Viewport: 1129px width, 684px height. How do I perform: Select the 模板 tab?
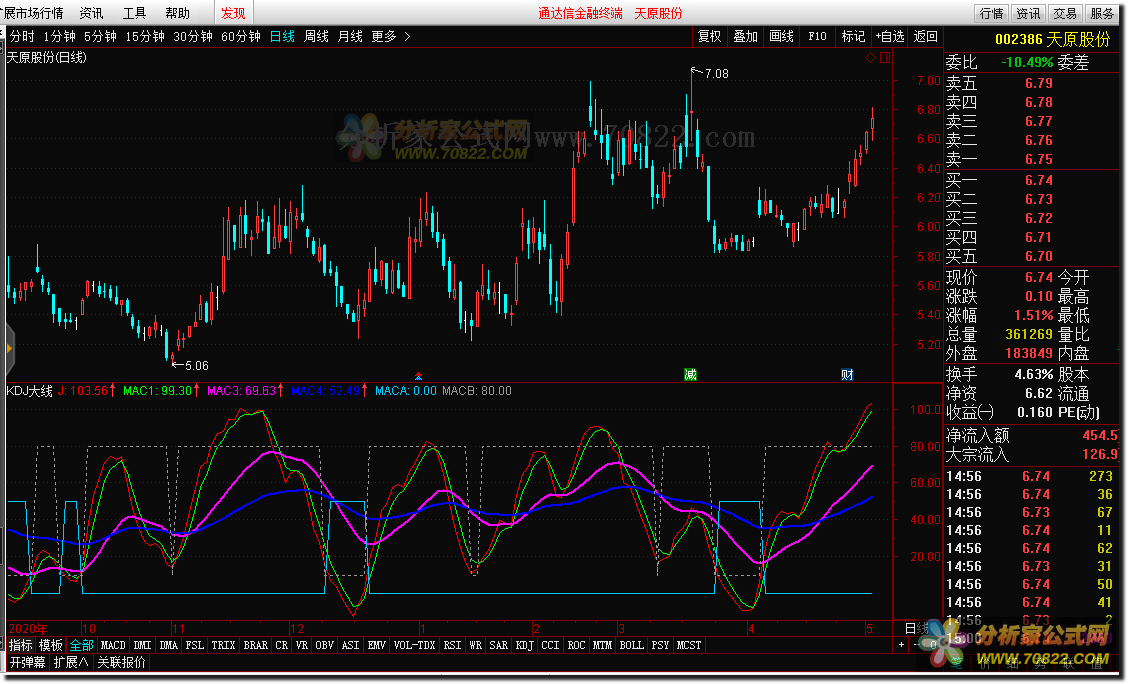tap(51, 645)
